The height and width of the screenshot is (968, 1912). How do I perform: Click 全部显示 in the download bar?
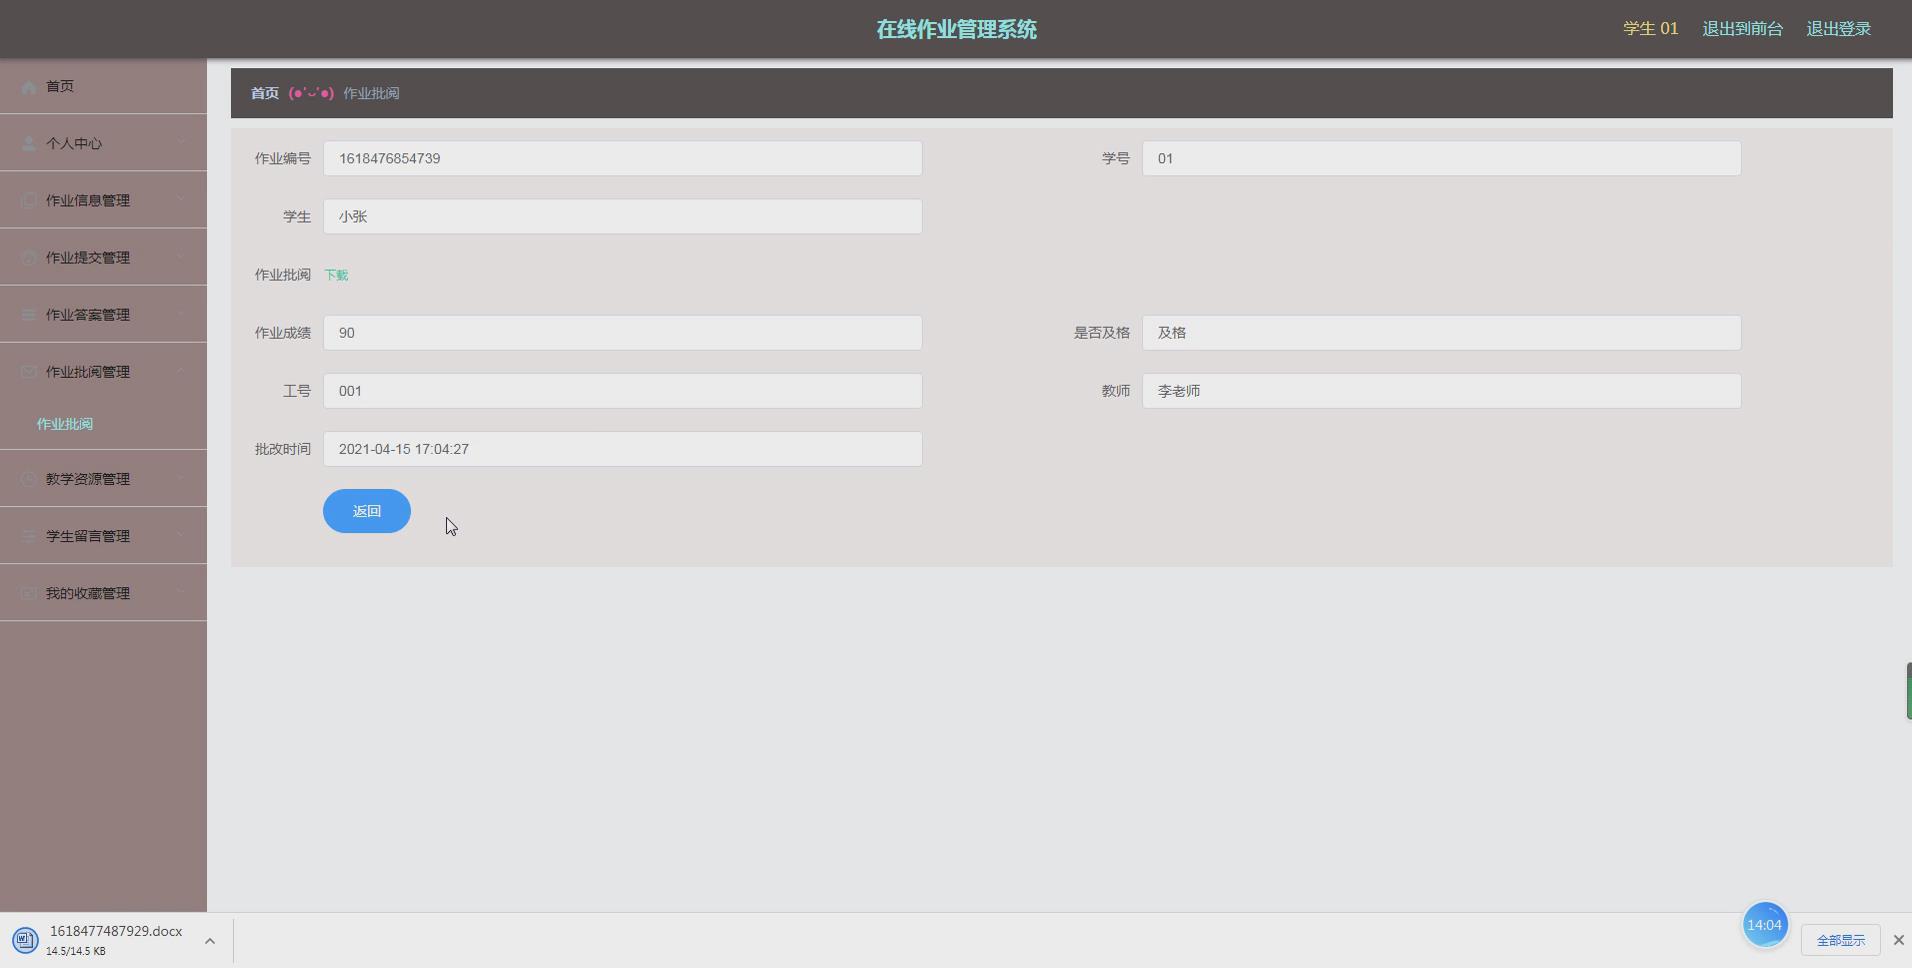1841,939
